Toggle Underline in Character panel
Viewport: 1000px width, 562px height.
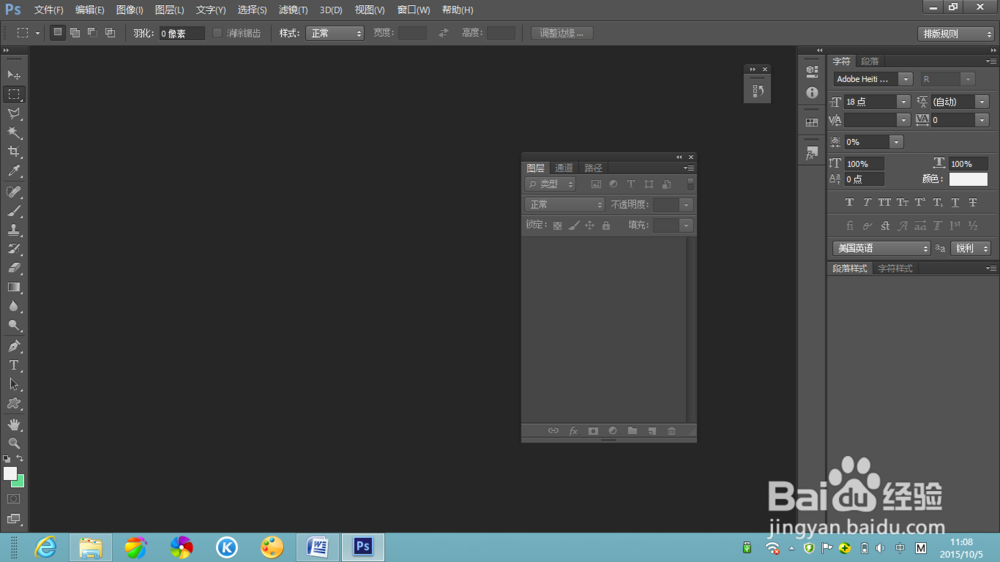(x=955, y=202)
